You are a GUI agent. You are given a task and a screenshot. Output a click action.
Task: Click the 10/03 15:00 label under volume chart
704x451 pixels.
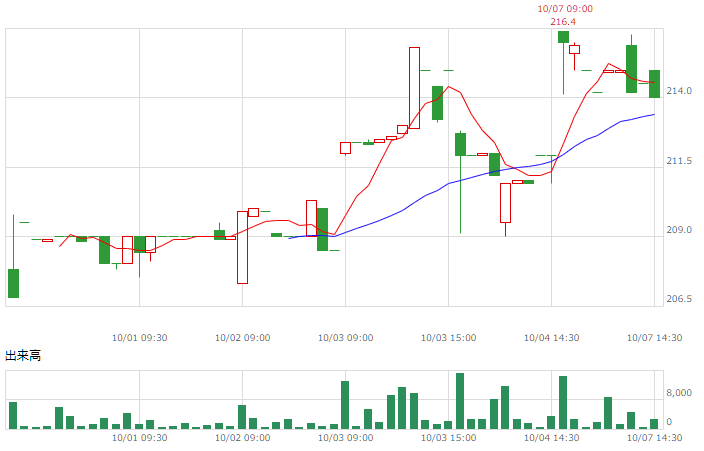(449, 438)
